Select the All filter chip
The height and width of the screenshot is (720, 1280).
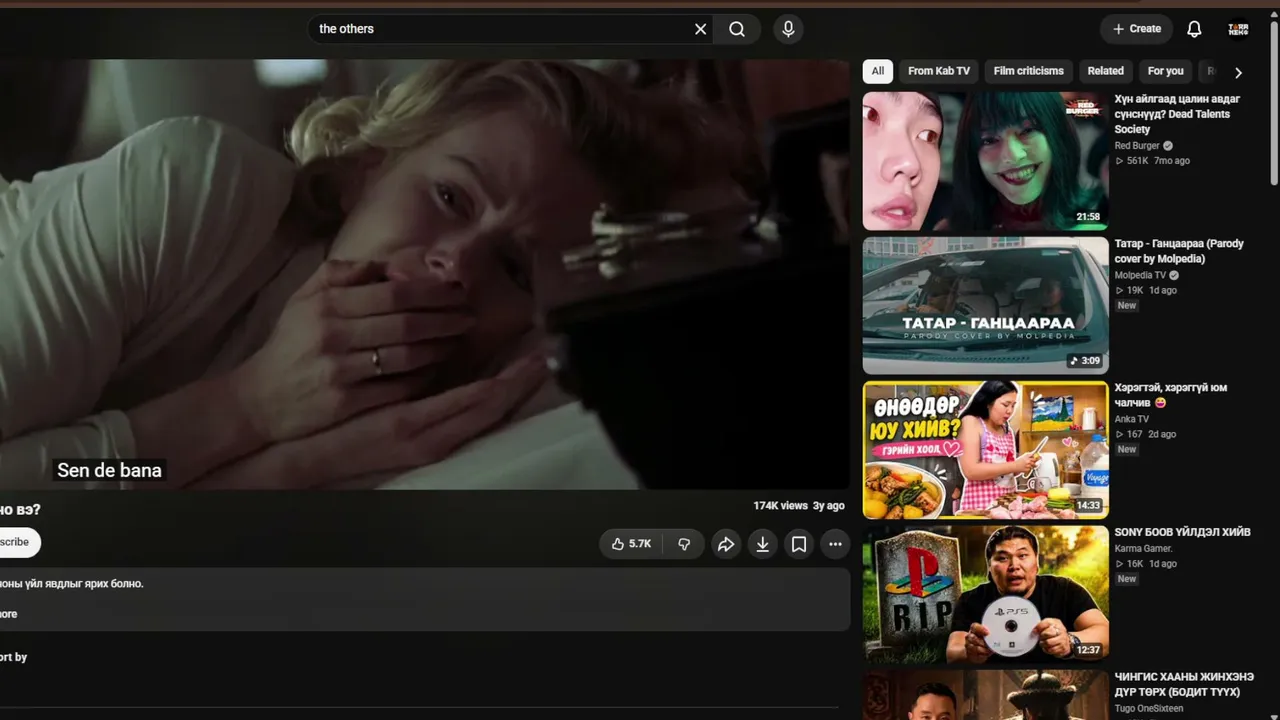877,71
